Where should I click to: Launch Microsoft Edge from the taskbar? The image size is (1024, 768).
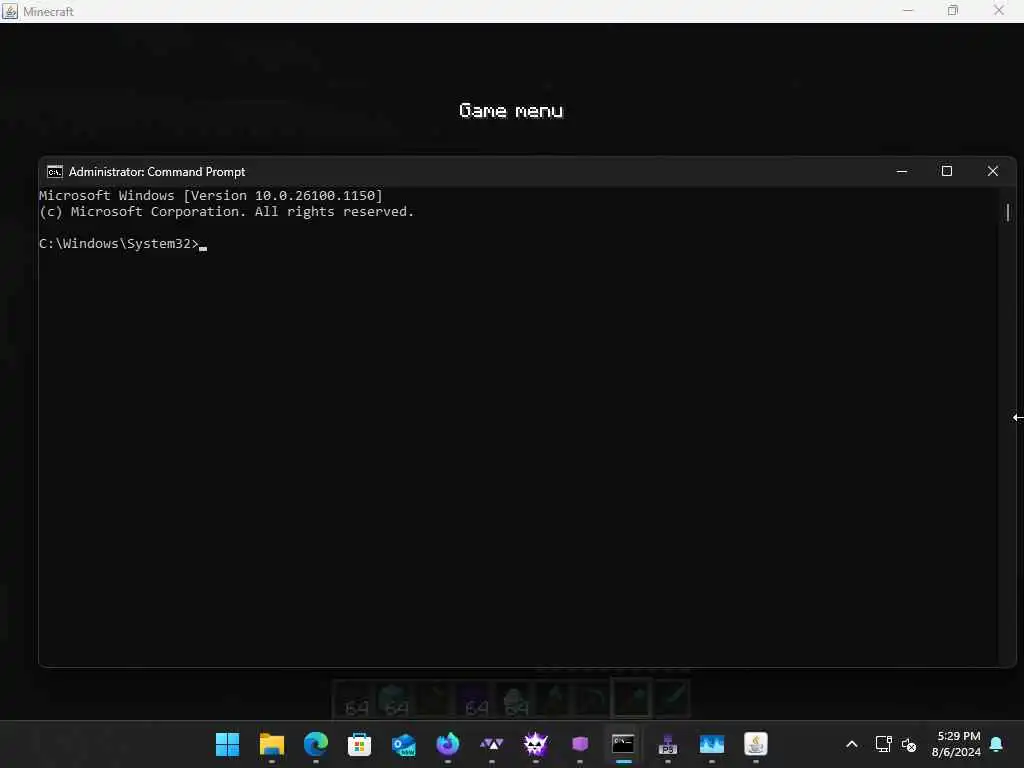(x=315, y=744)
